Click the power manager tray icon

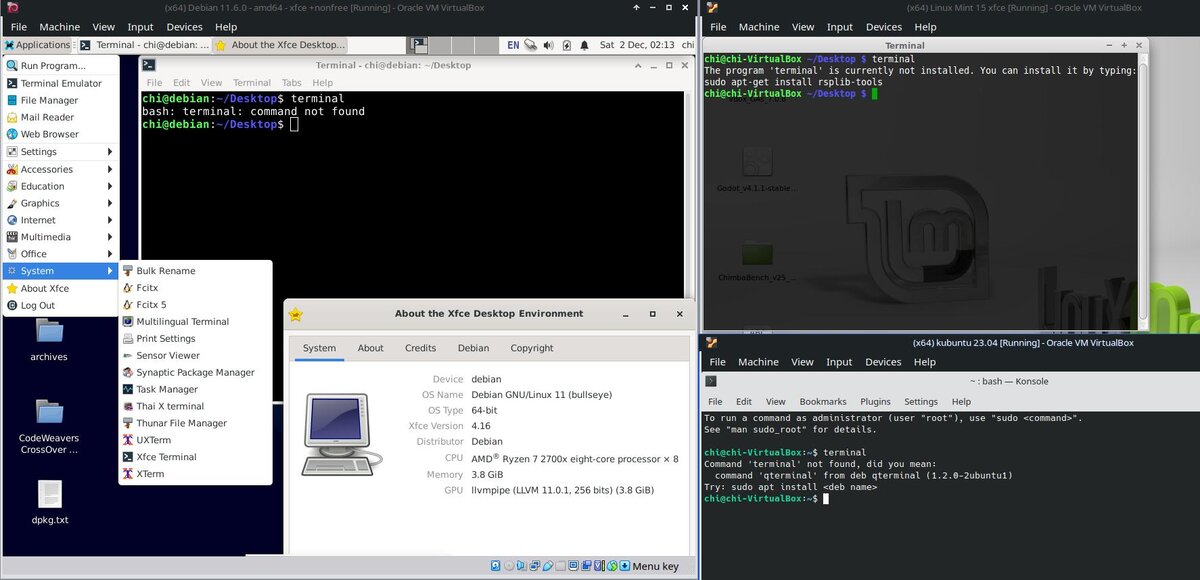567,45
